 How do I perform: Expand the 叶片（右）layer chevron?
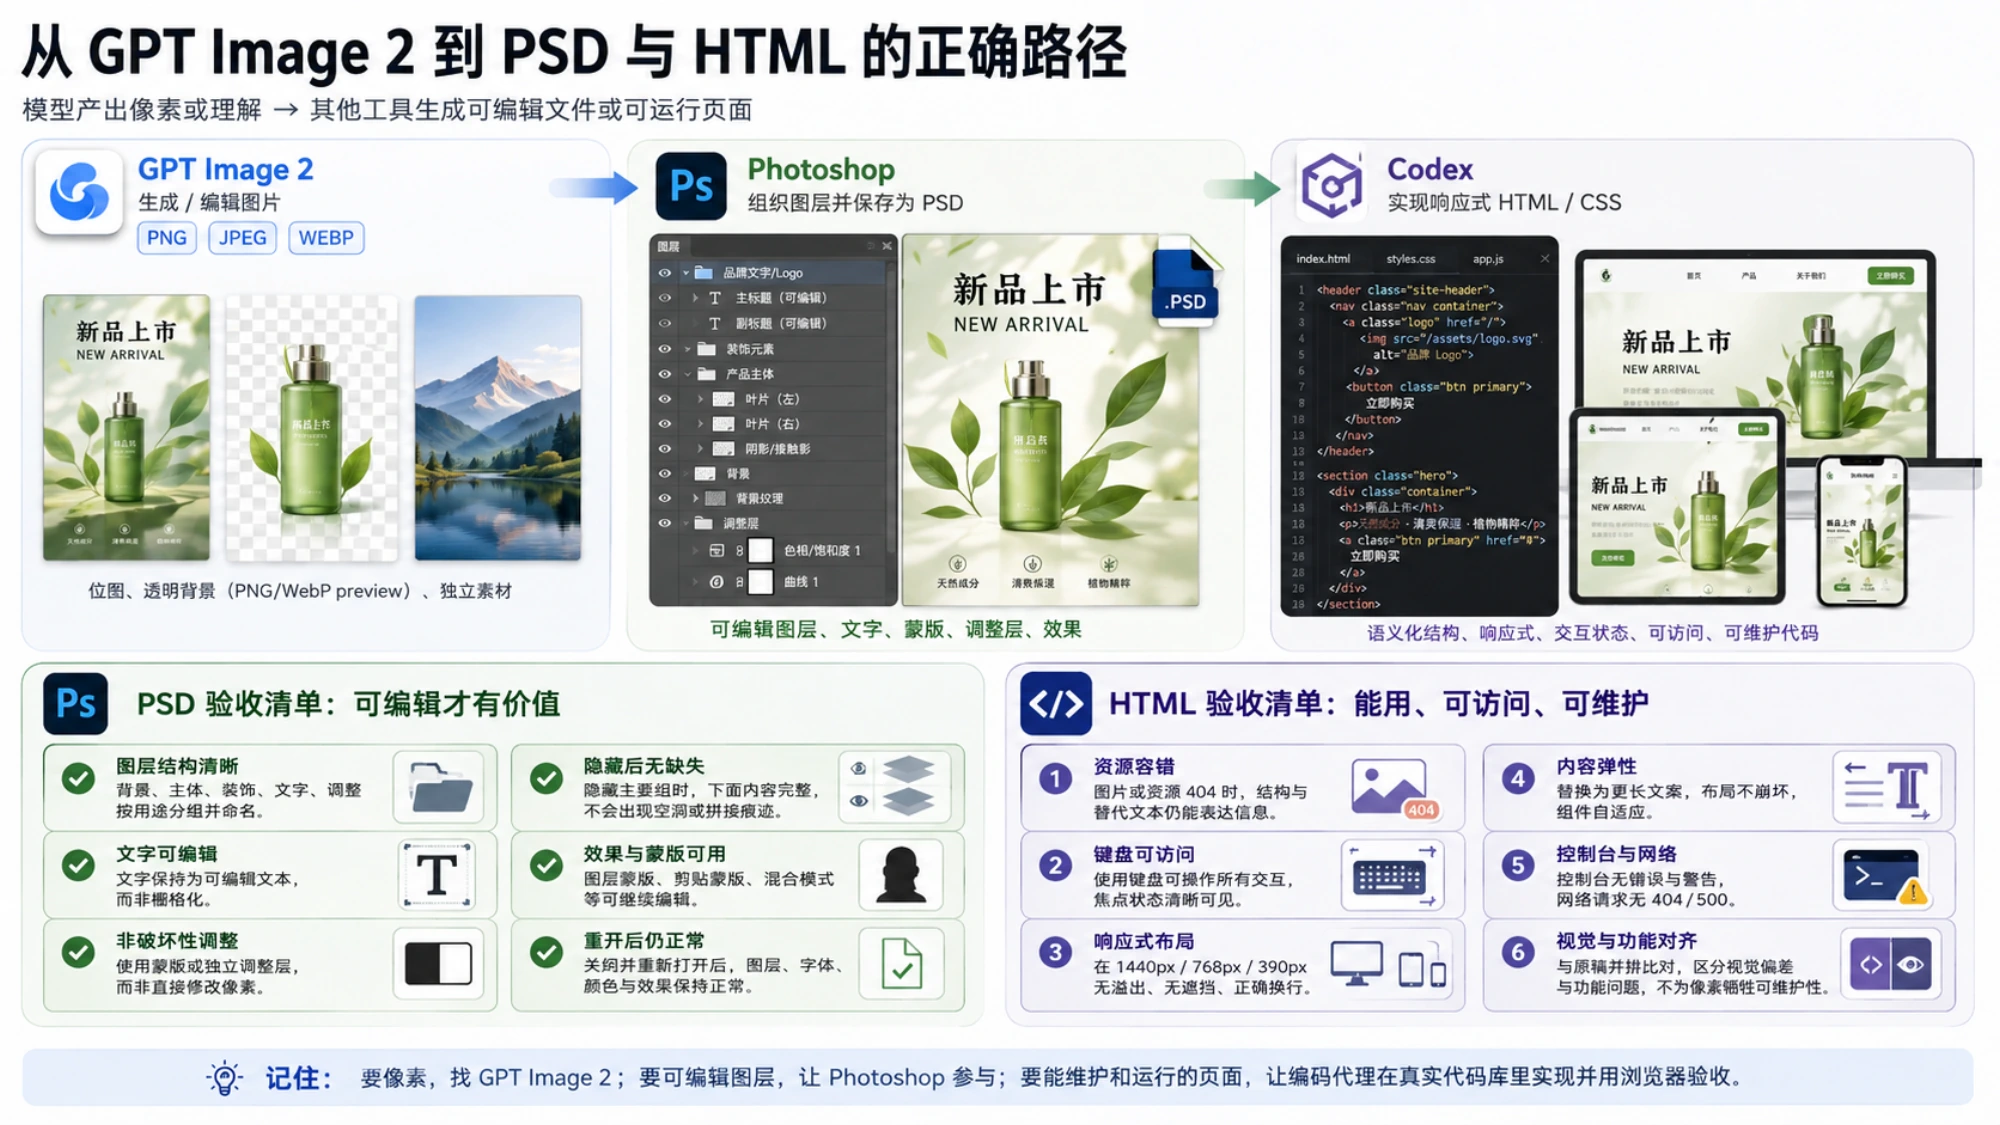(701, 424)
